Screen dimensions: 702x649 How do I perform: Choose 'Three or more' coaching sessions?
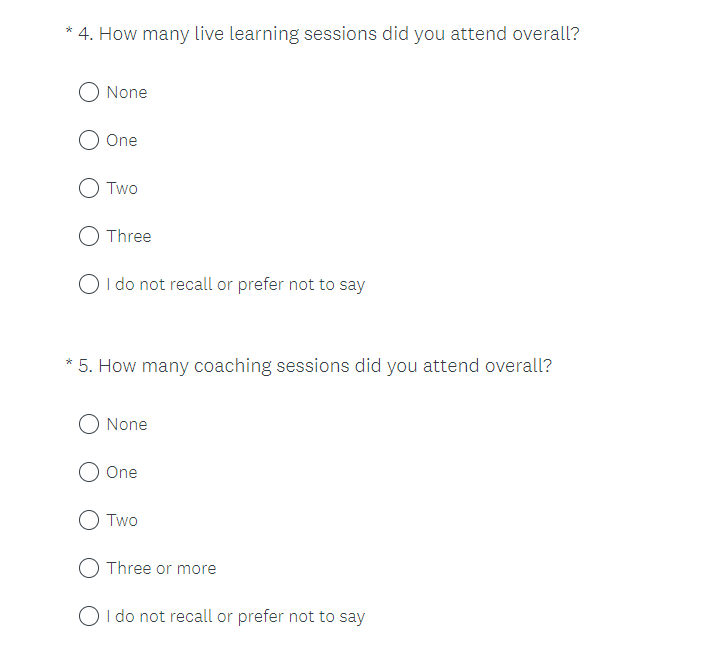tap(89, 568)
